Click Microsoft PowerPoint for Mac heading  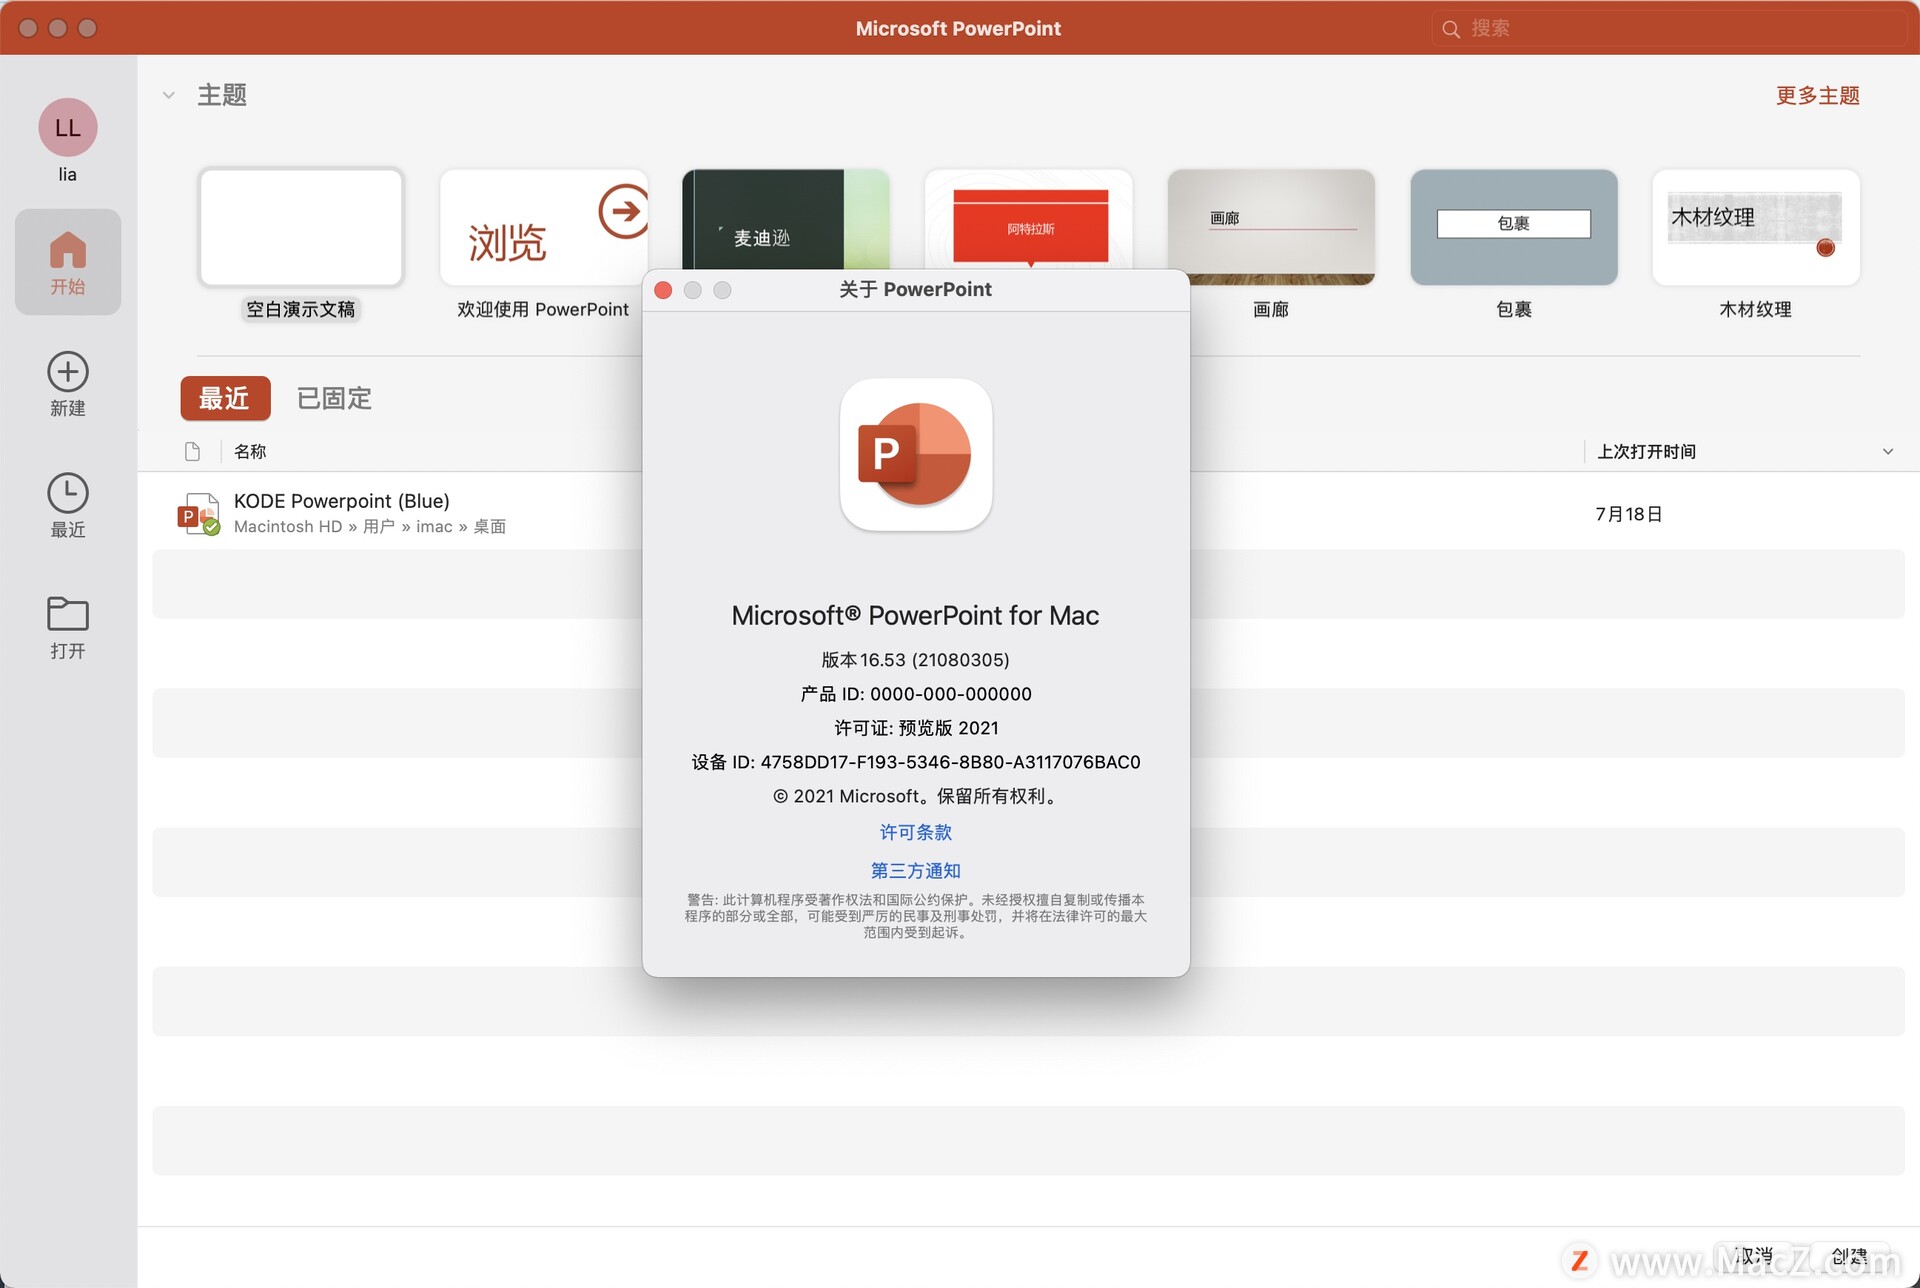916,616
